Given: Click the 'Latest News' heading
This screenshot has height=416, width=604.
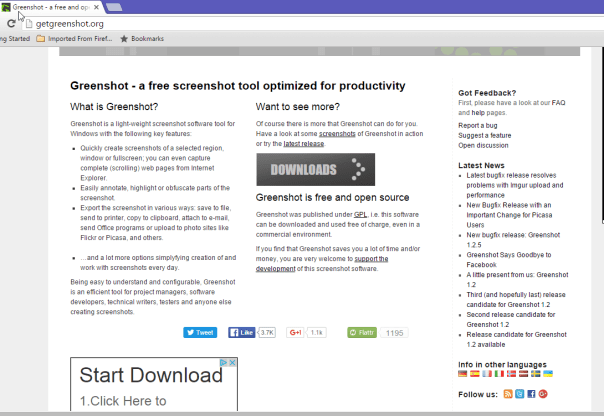Looking at the screenshot, I should click(481, 165).
